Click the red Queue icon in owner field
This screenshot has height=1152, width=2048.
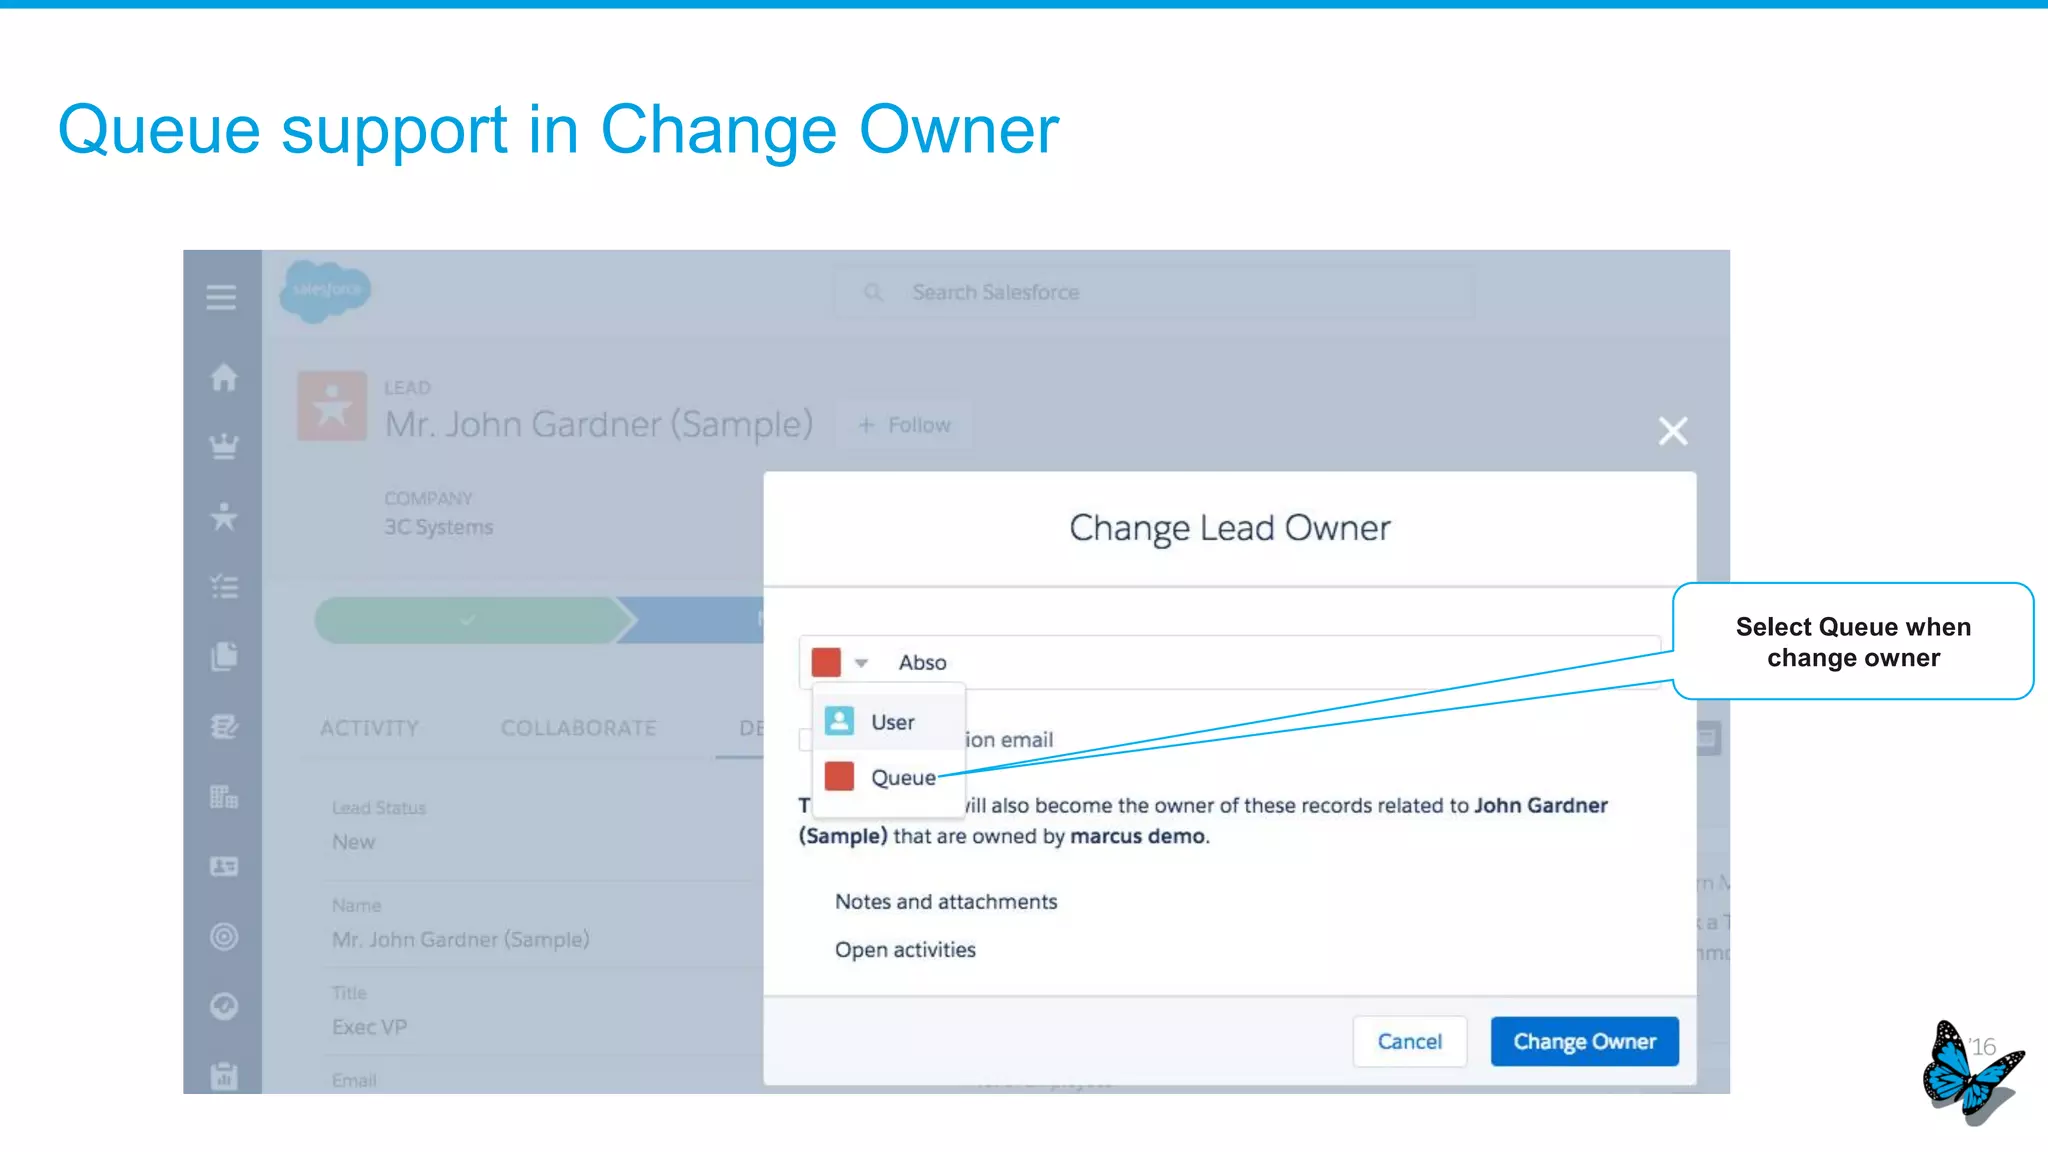(x=826, y=662)
